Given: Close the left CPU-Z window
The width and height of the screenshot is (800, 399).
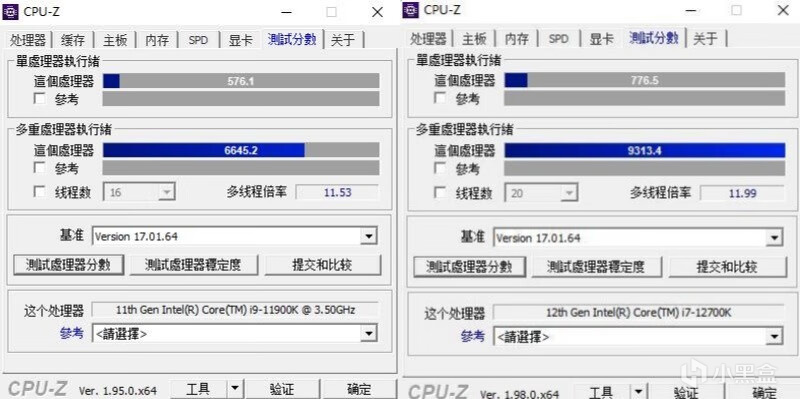Looking at the screenshot, I should coord(377,12).
